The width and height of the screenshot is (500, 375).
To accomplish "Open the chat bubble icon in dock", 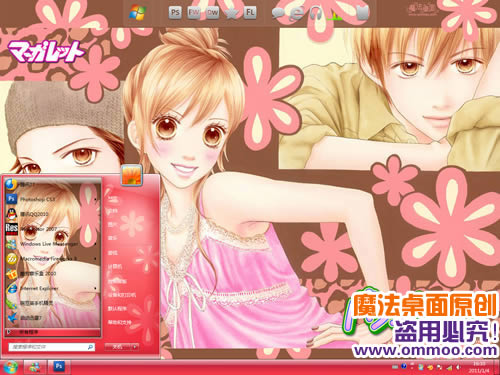I will pyautogui.click(x=278, y=13).
